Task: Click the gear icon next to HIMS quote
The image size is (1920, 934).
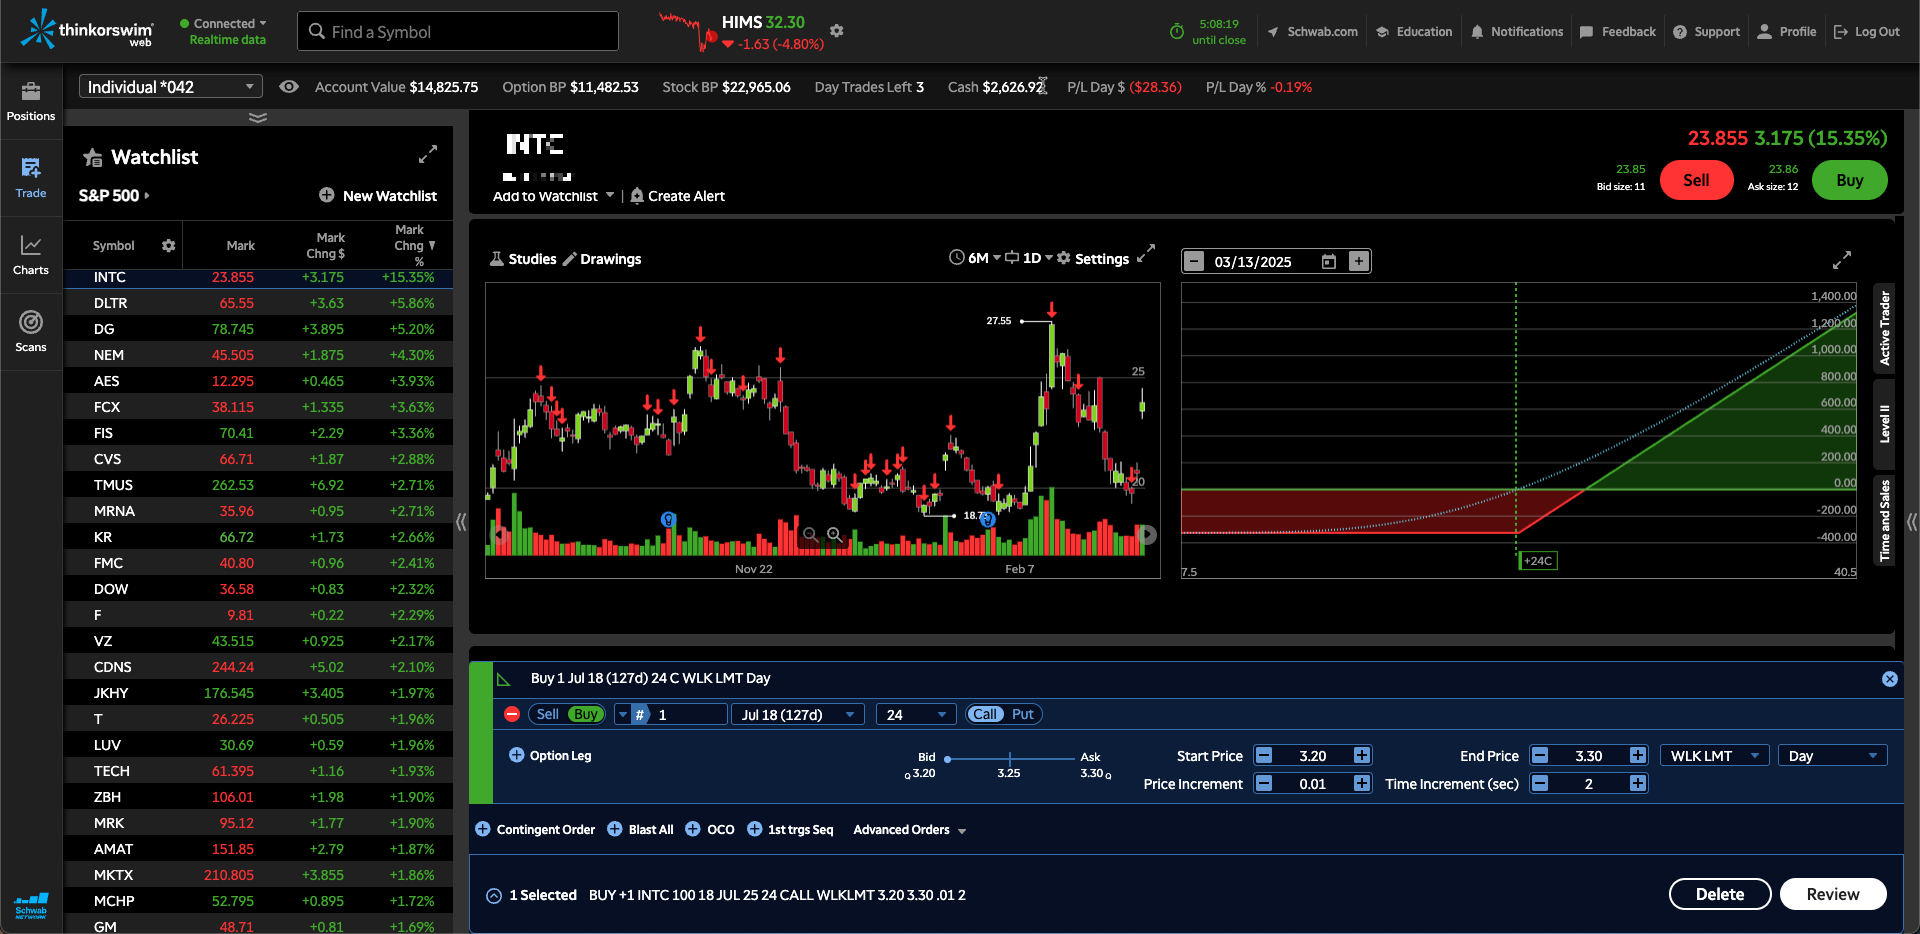Action: click(837, 31)
